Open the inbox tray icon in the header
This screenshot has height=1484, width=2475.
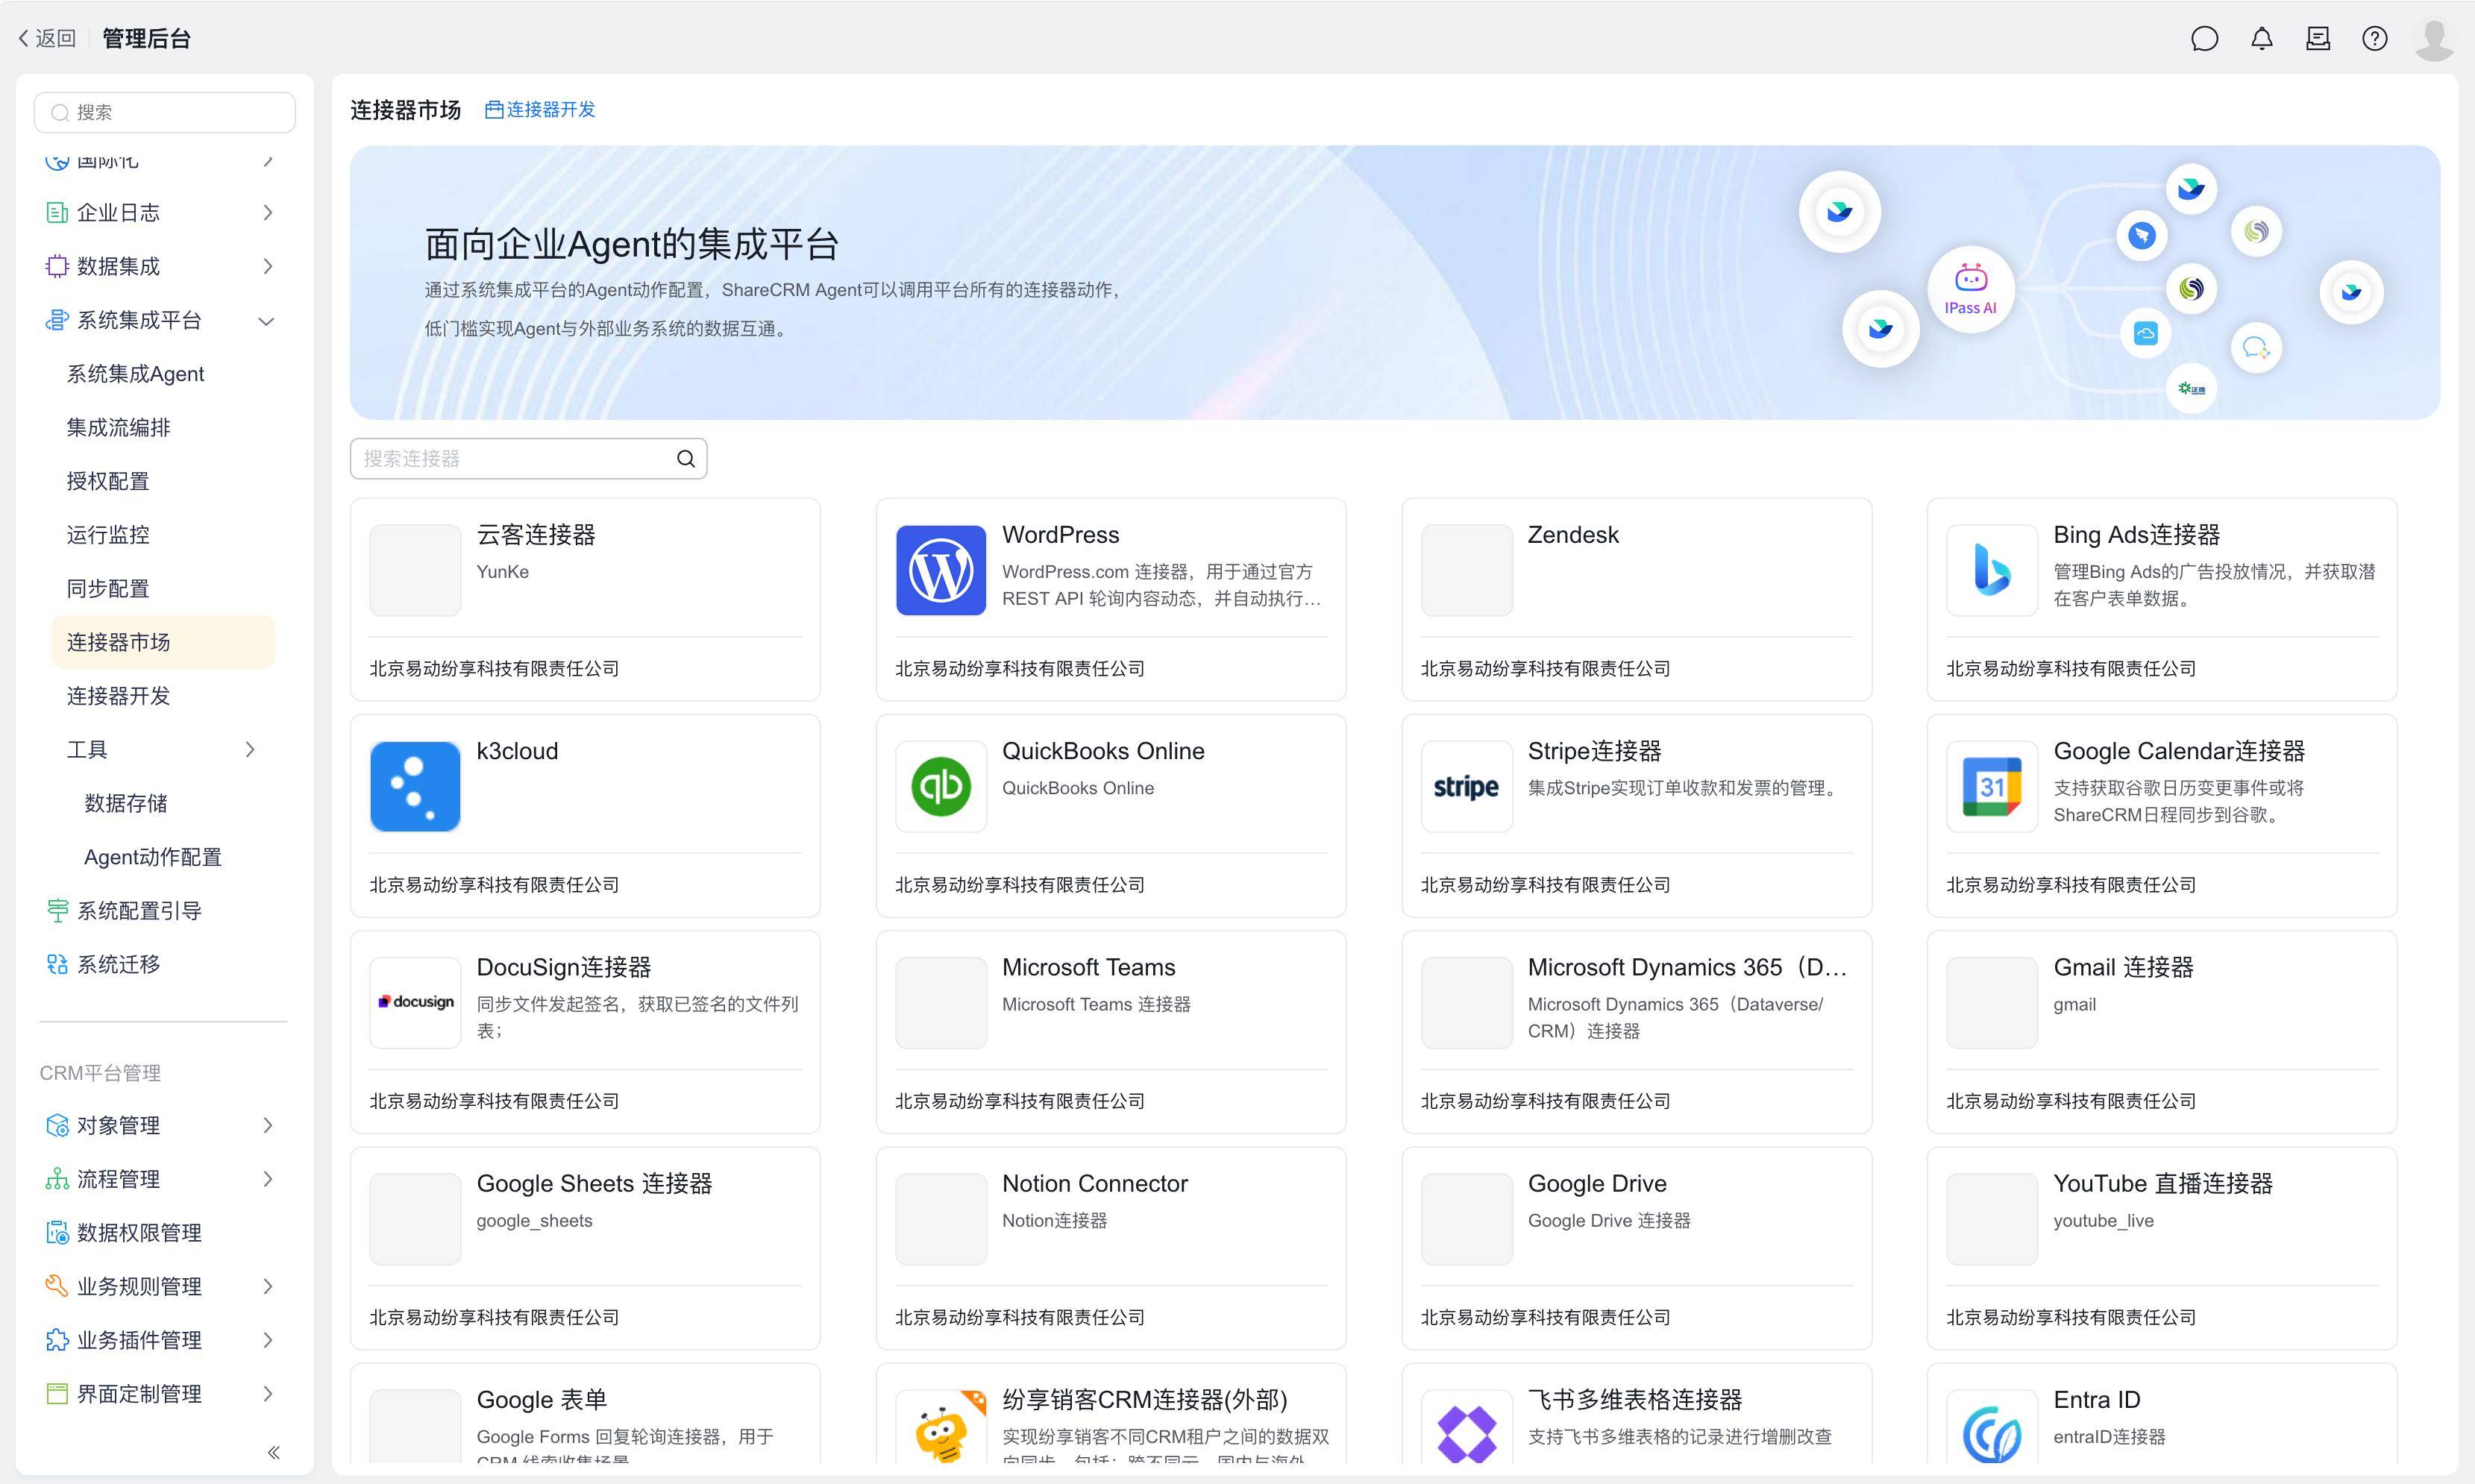(2317, 39)
